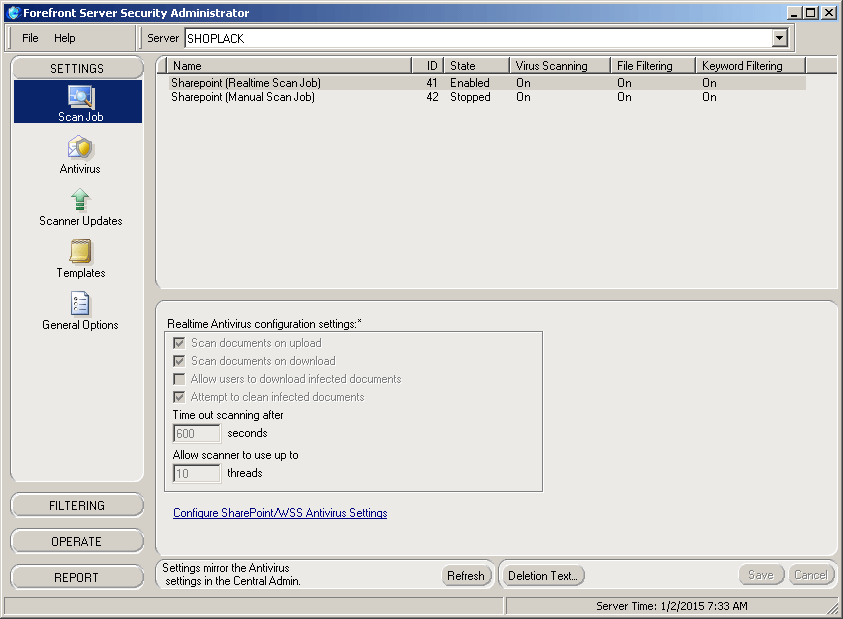Maximize the Forefront Administrator window
The width and height of the screenshot is (843, 619).
point(811,13)
